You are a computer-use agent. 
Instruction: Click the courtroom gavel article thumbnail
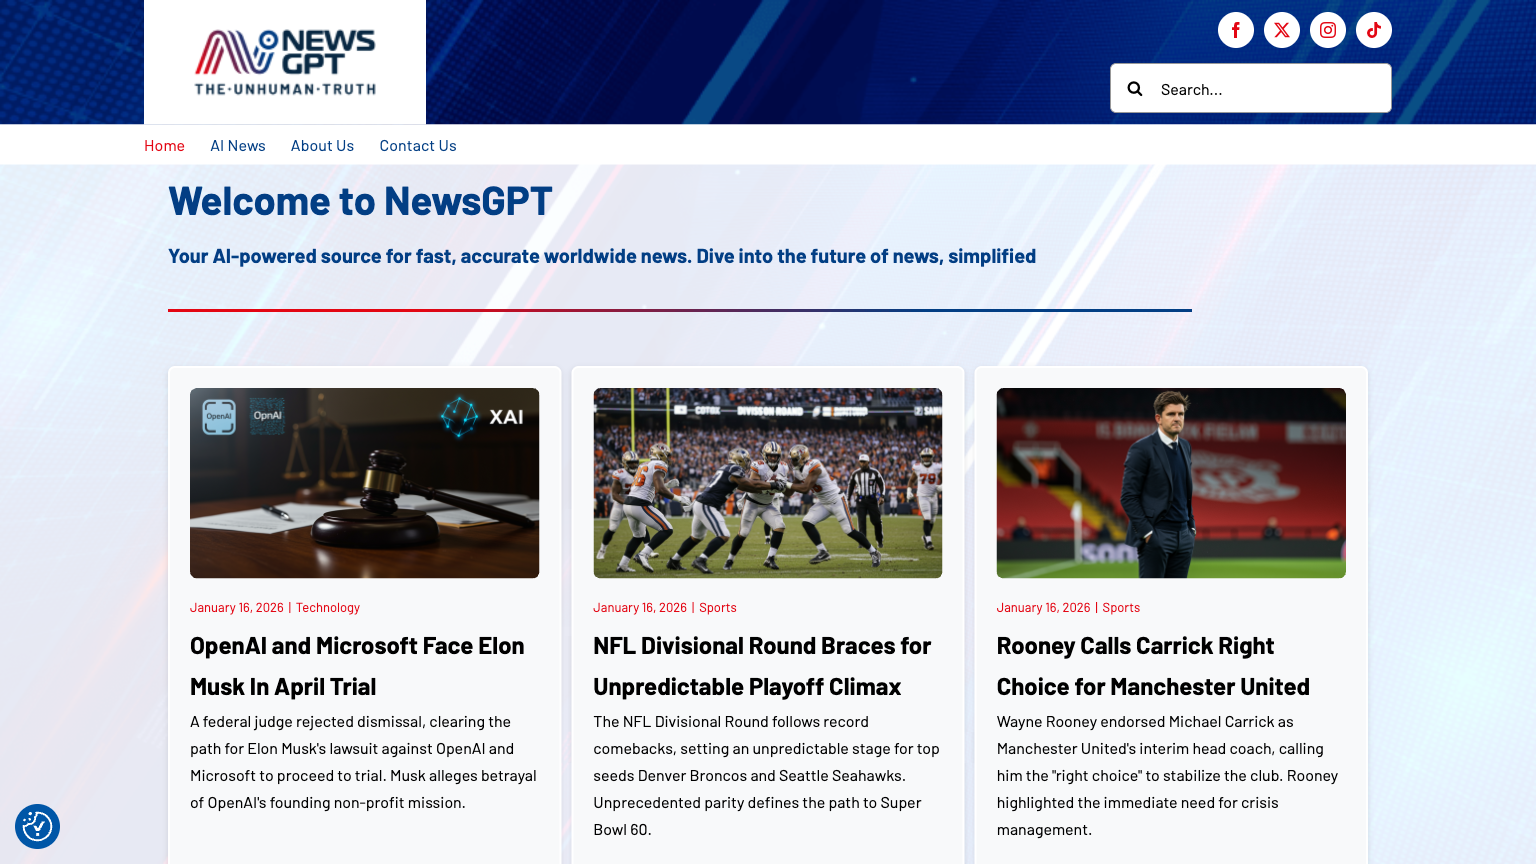click(x=364, y=483)
